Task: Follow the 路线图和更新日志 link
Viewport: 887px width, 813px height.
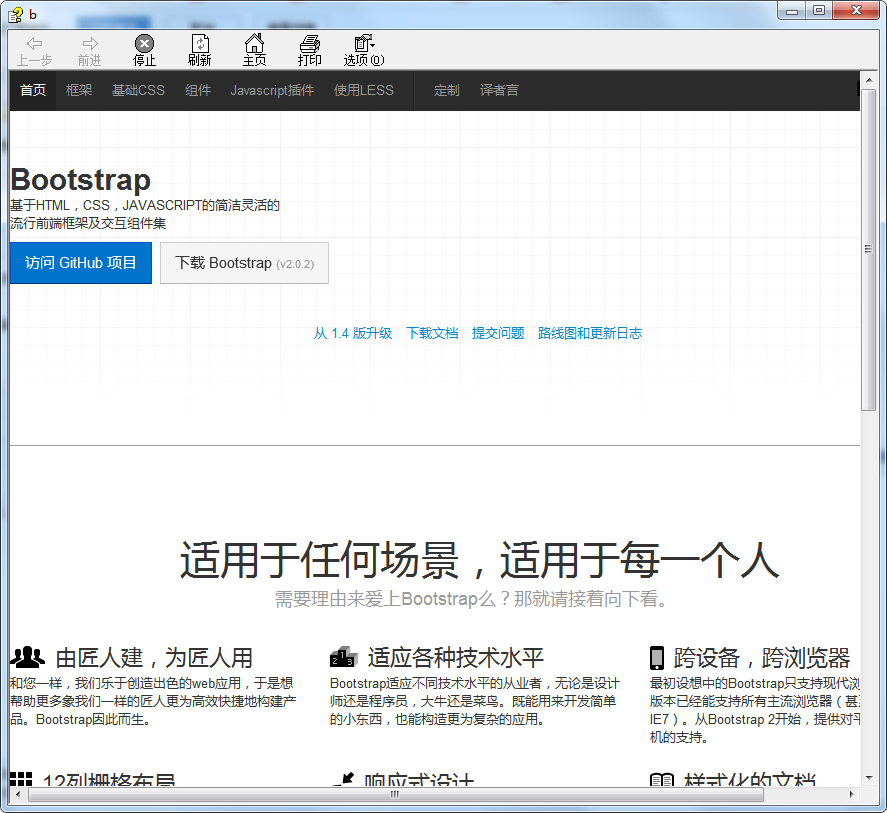Action: 590,333
